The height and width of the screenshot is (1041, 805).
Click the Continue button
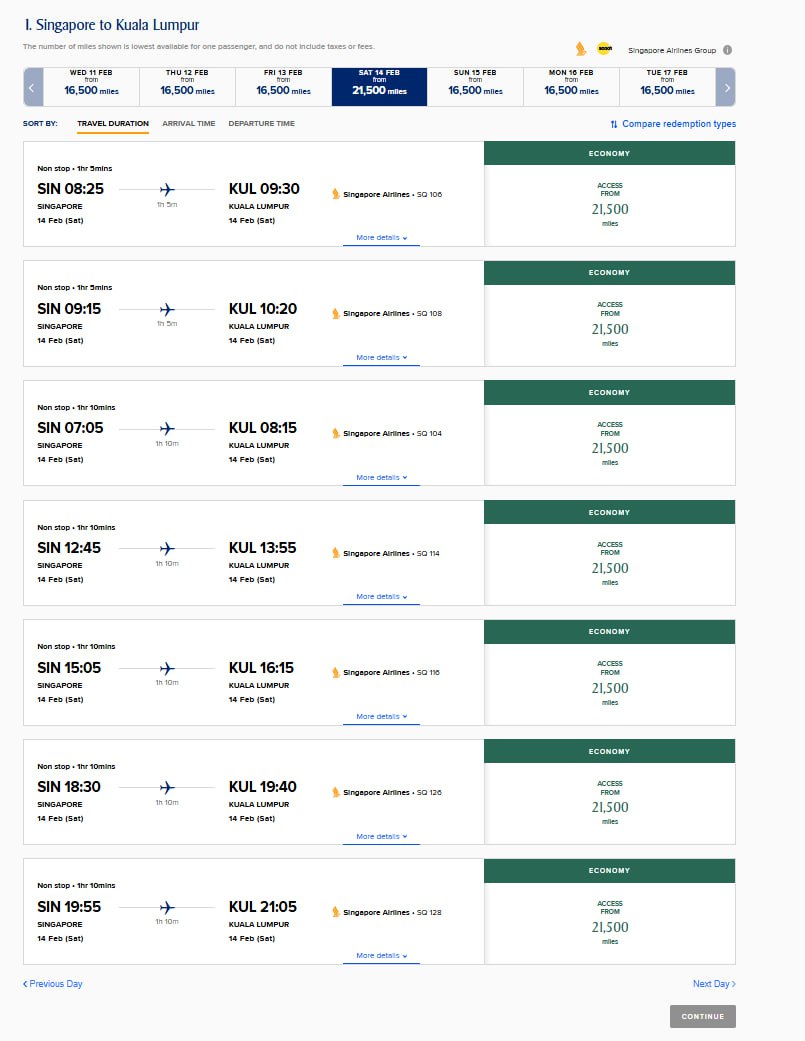[702, 1016]
